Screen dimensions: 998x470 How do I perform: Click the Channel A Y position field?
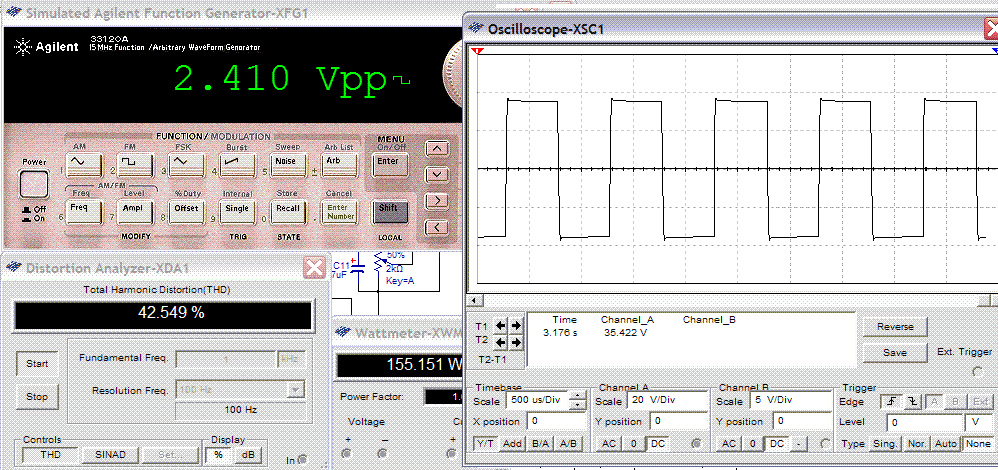(x=679, y=422)
